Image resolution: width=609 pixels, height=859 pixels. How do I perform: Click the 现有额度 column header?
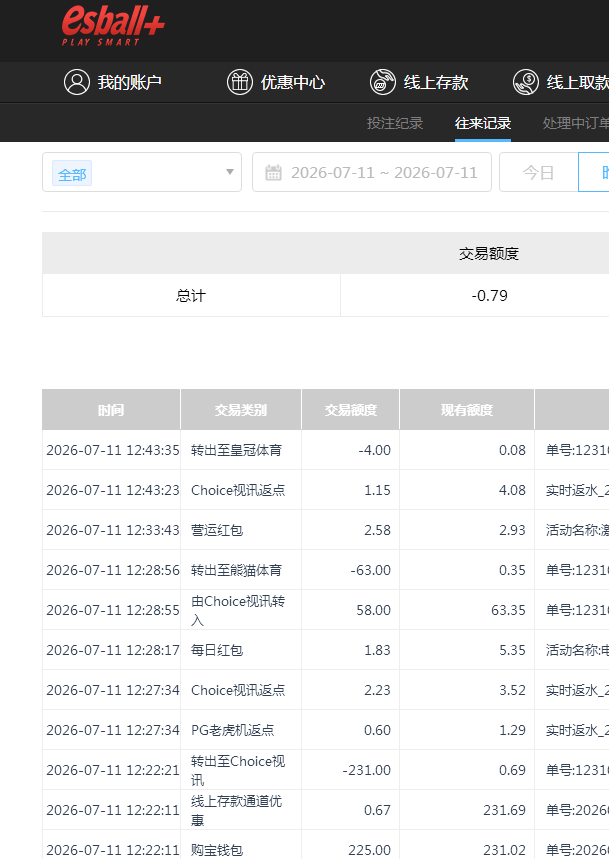pyautogui.click(x=467, y=410)
